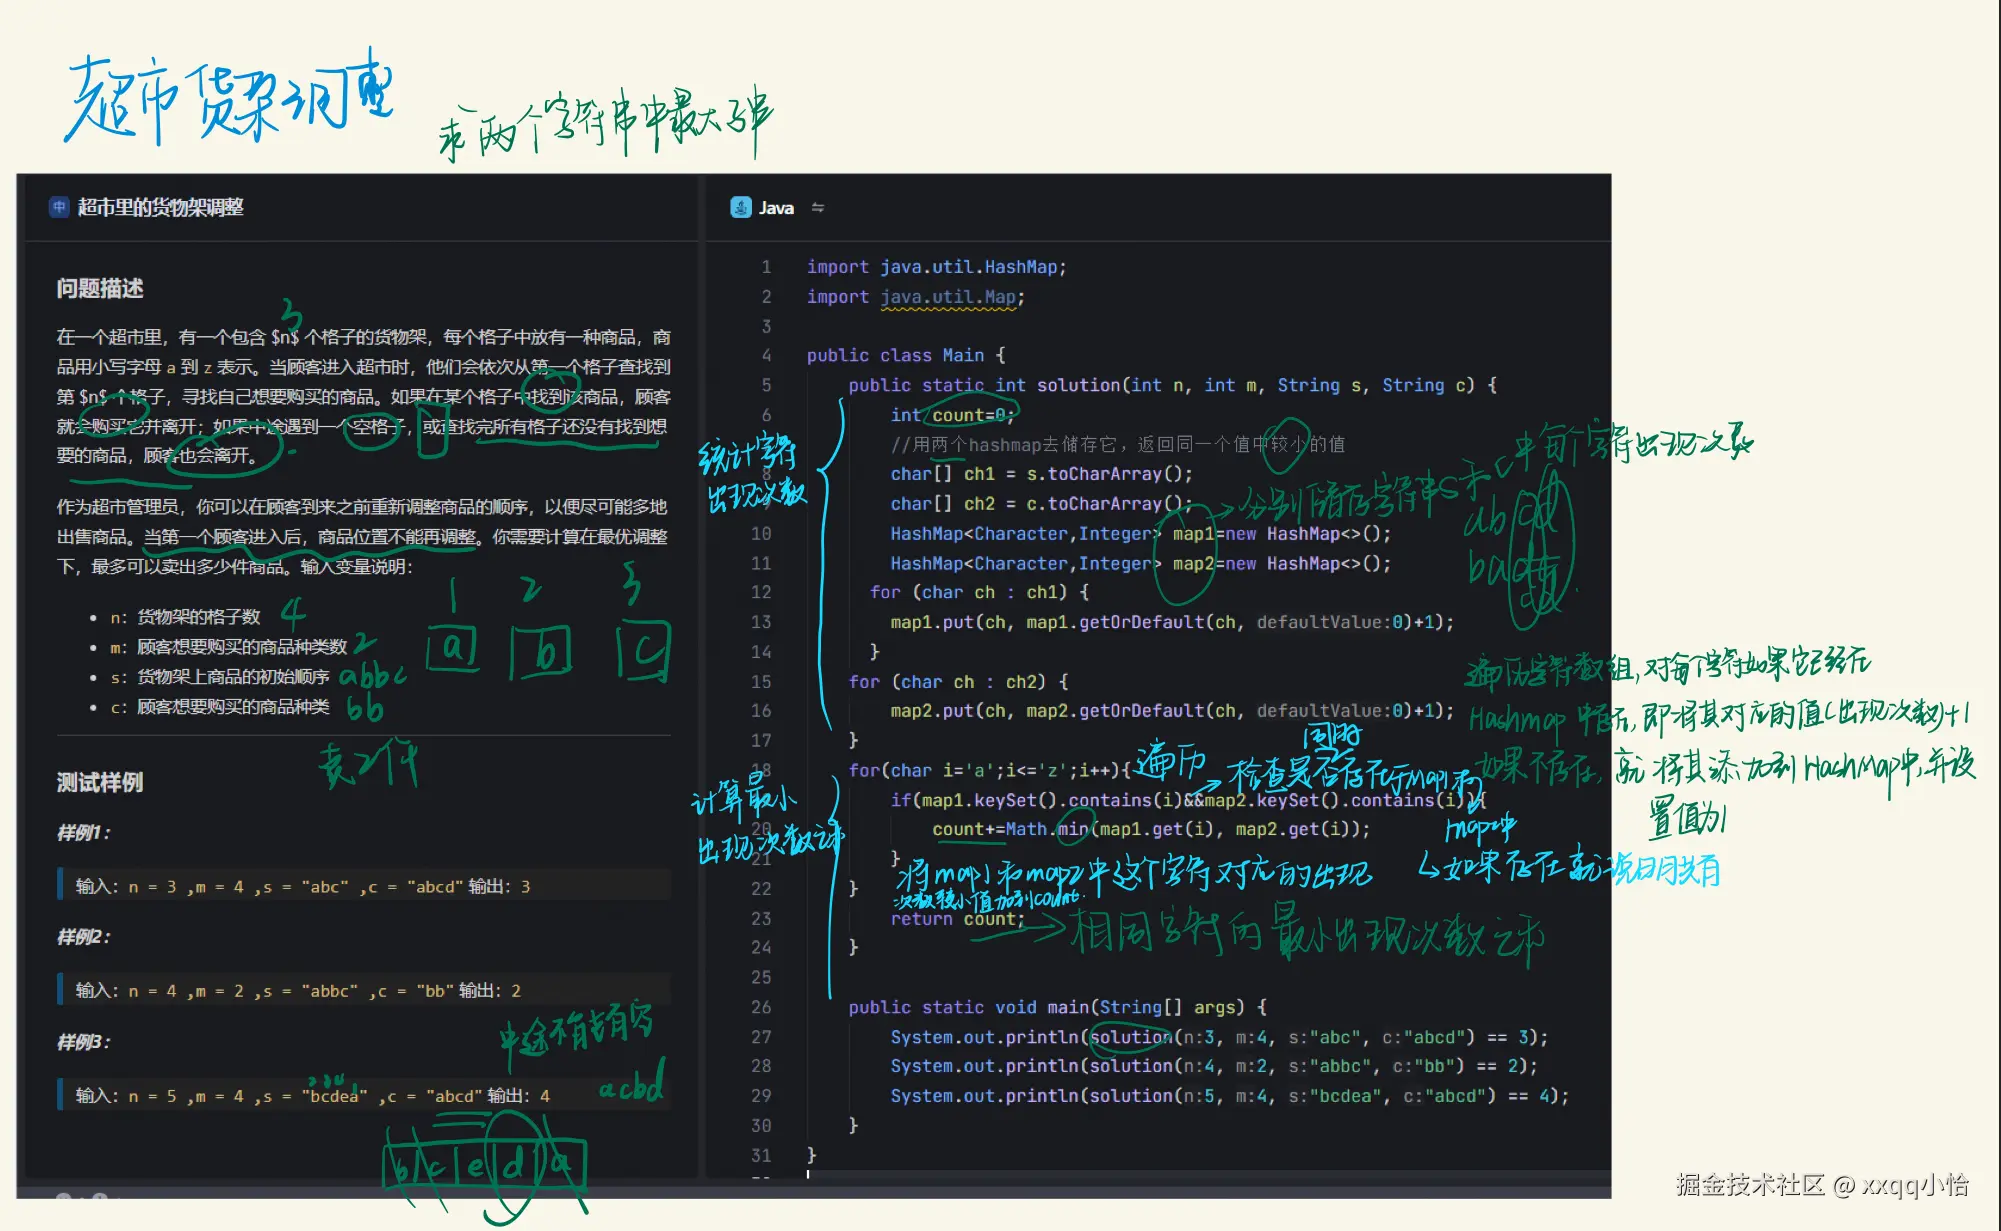Viewport: 2001px width, 1231px height.
Task: Click the public static void main line
Action: pos(1057,1007)
